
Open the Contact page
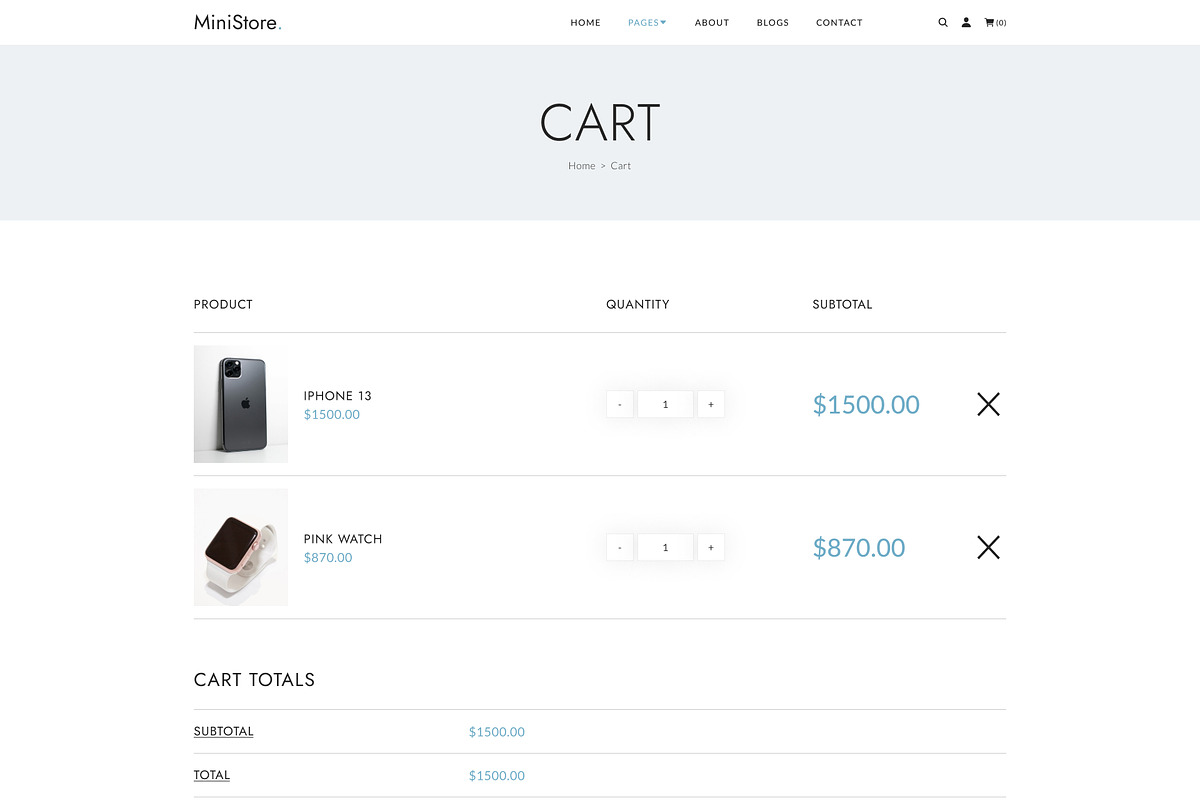pos(839,22)
